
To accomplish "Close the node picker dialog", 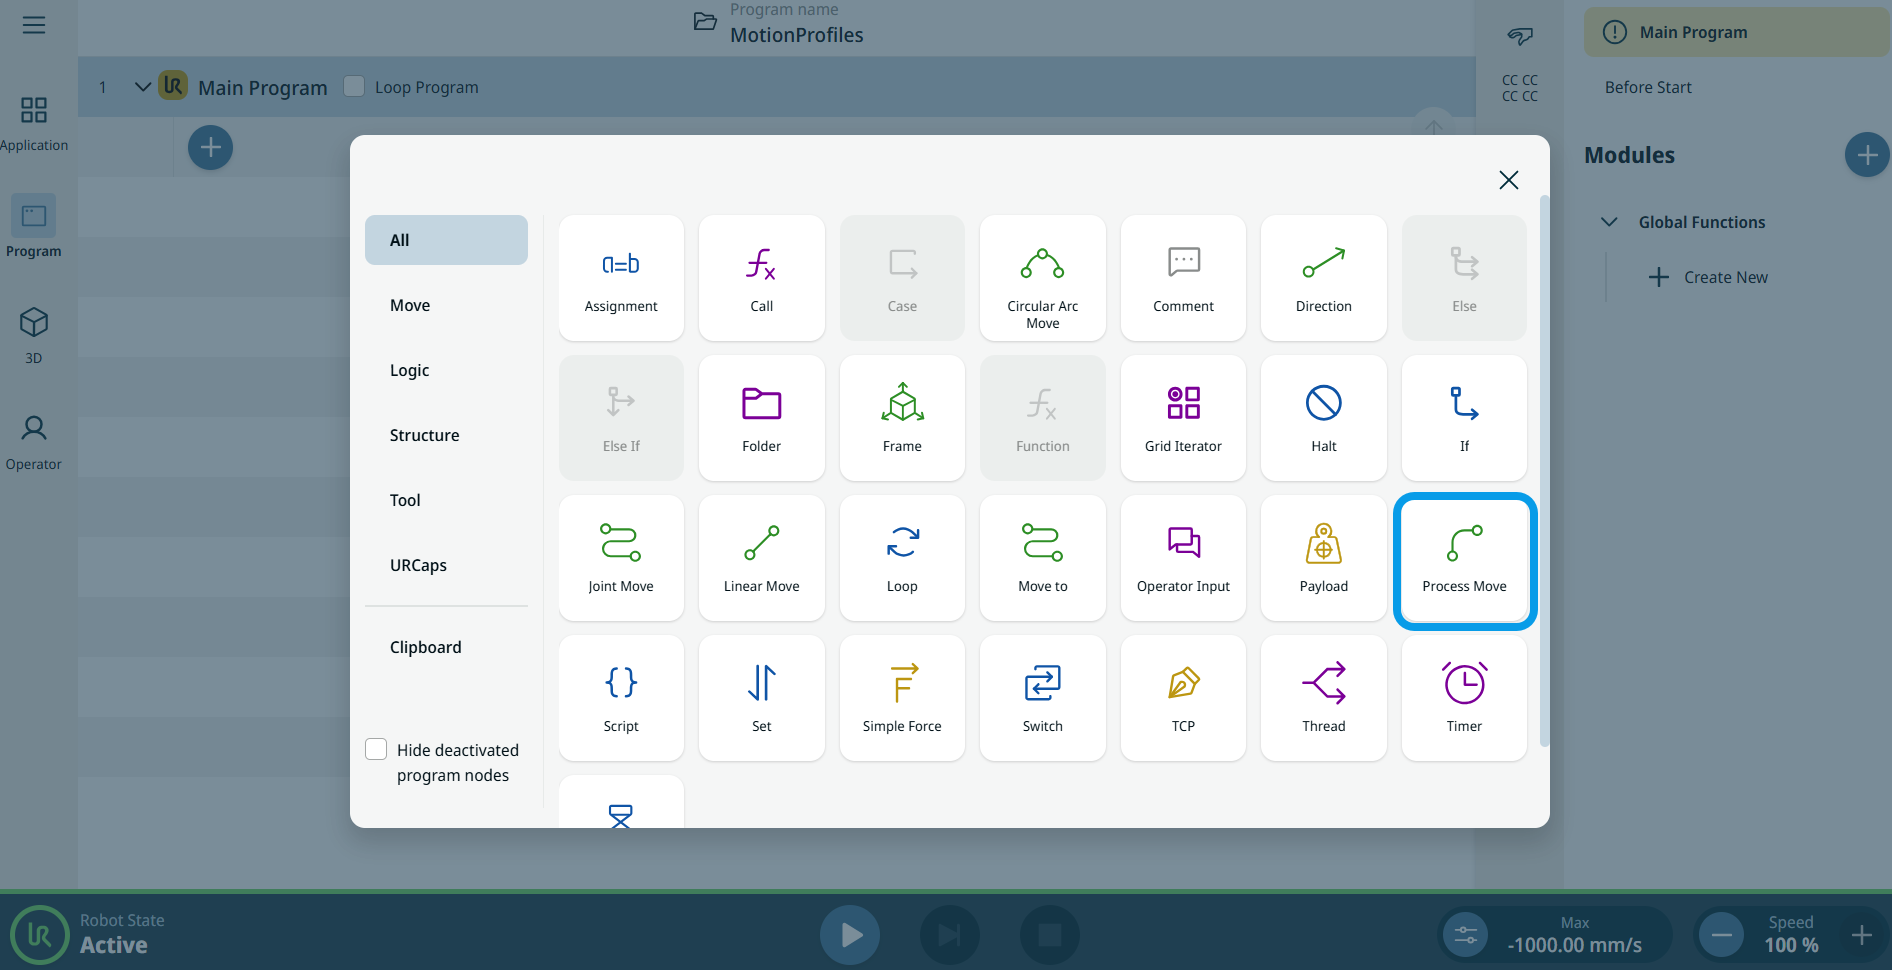I will tap(1508, 180).
